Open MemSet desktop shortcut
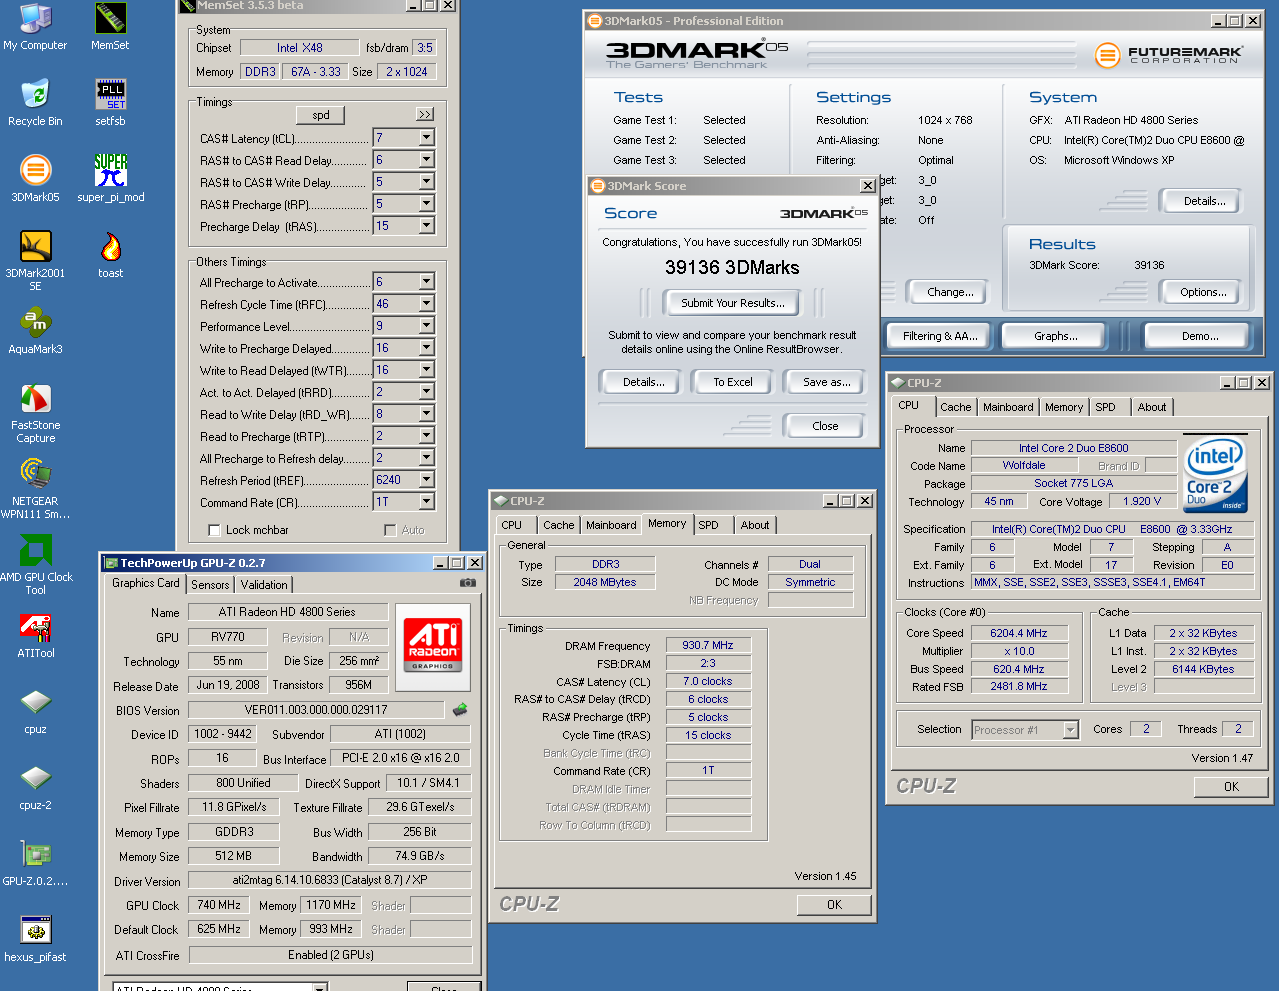 110,27
